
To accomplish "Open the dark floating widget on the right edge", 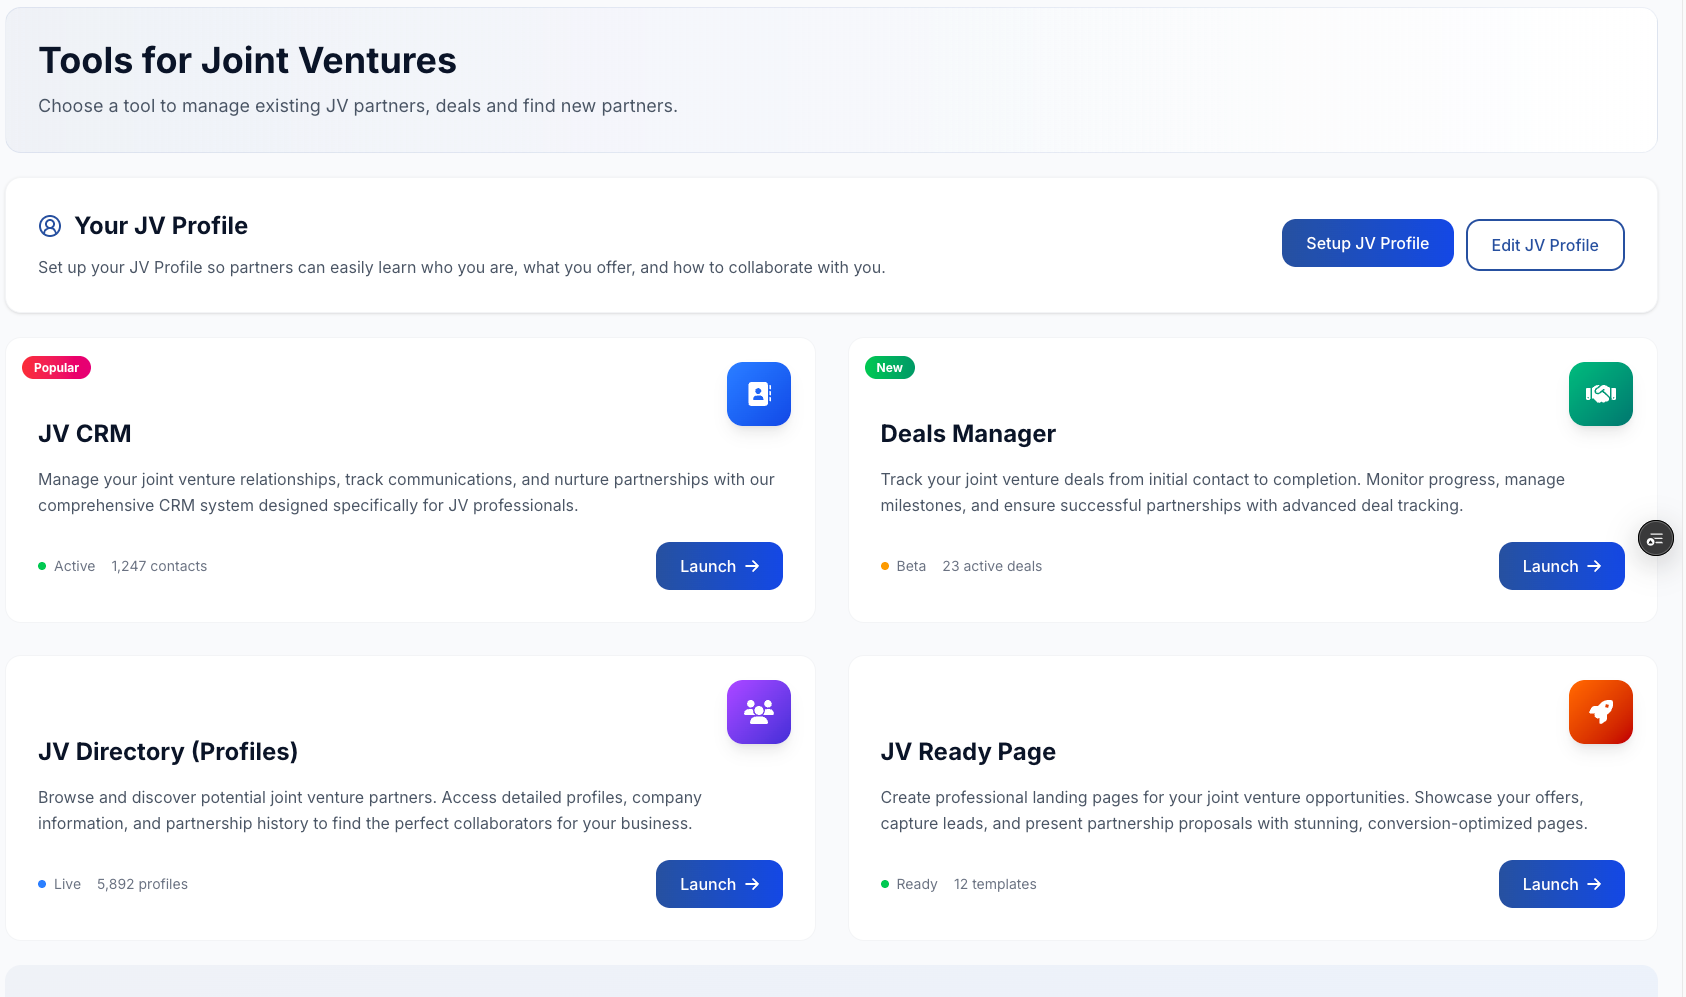I will tap(1655, 538).
